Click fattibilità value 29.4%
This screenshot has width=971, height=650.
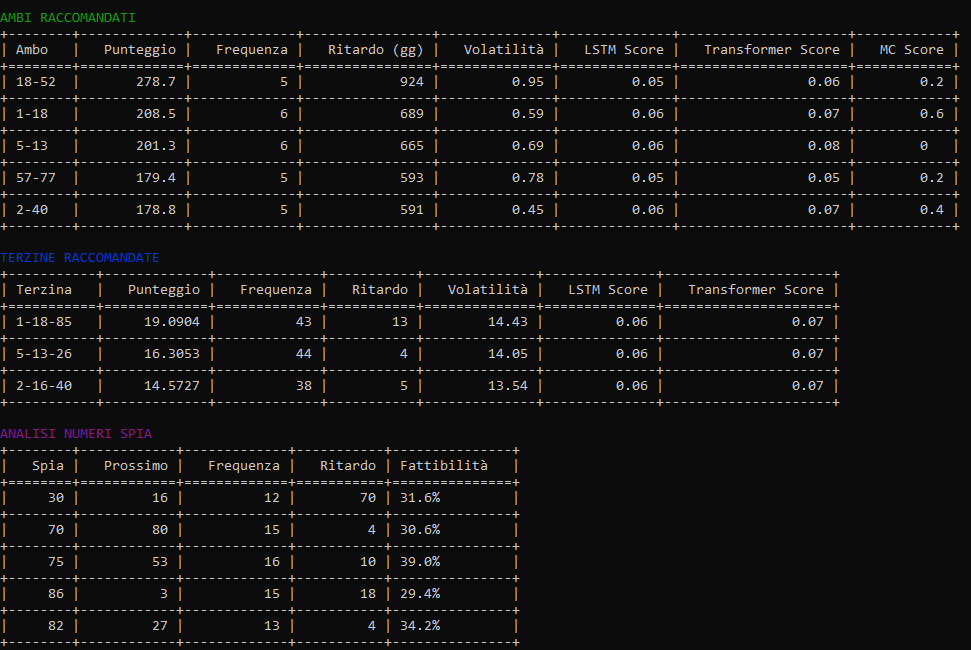point(420,594)
